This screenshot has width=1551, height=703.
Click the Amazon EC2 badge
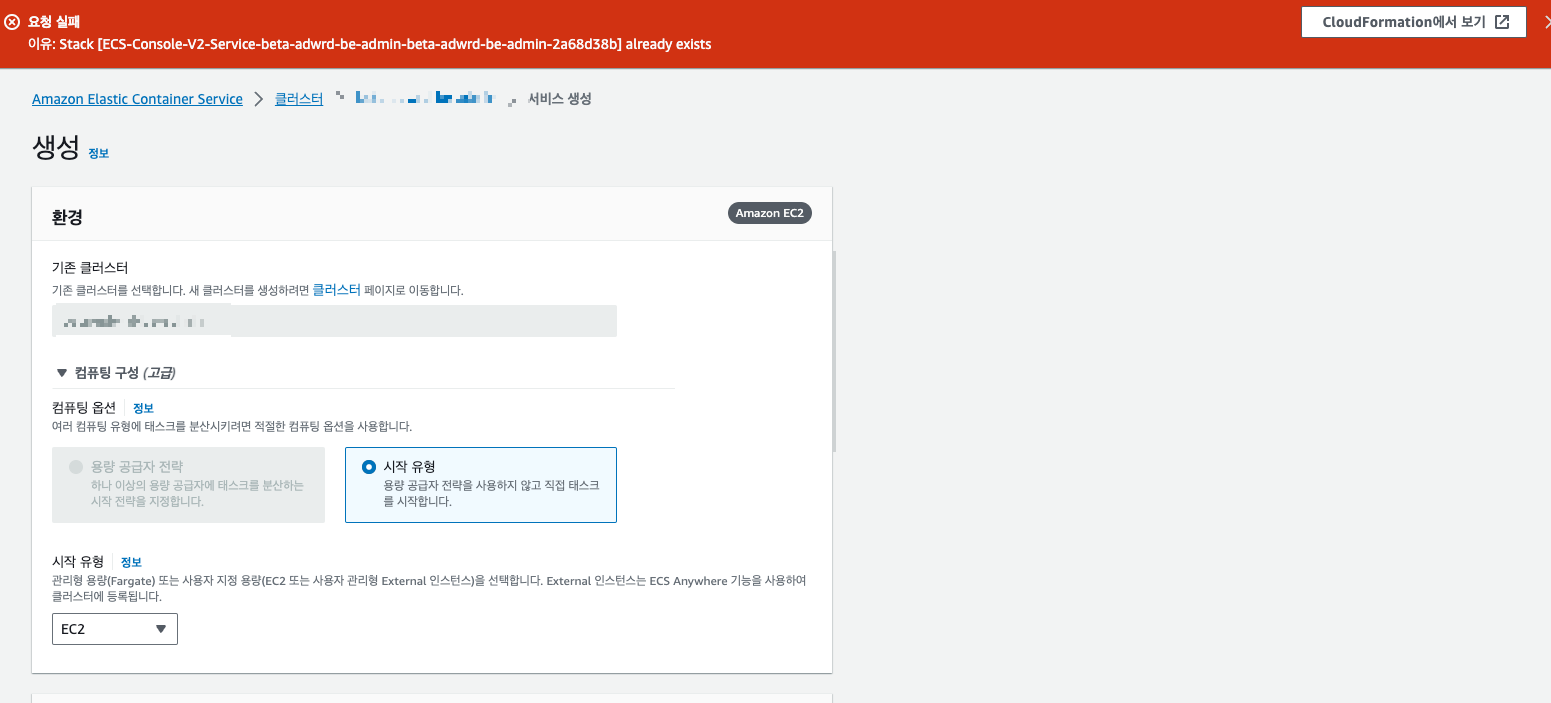point(770,213)
